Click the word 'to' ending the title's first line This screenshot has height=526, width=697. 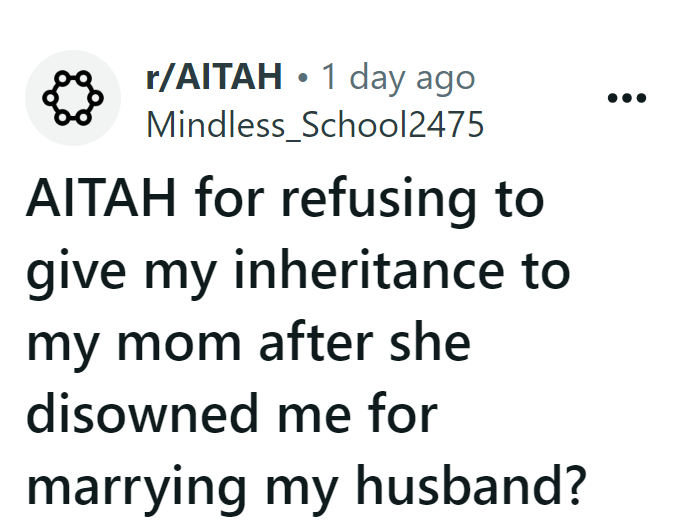pyautogui.click(x=518, y=200)
